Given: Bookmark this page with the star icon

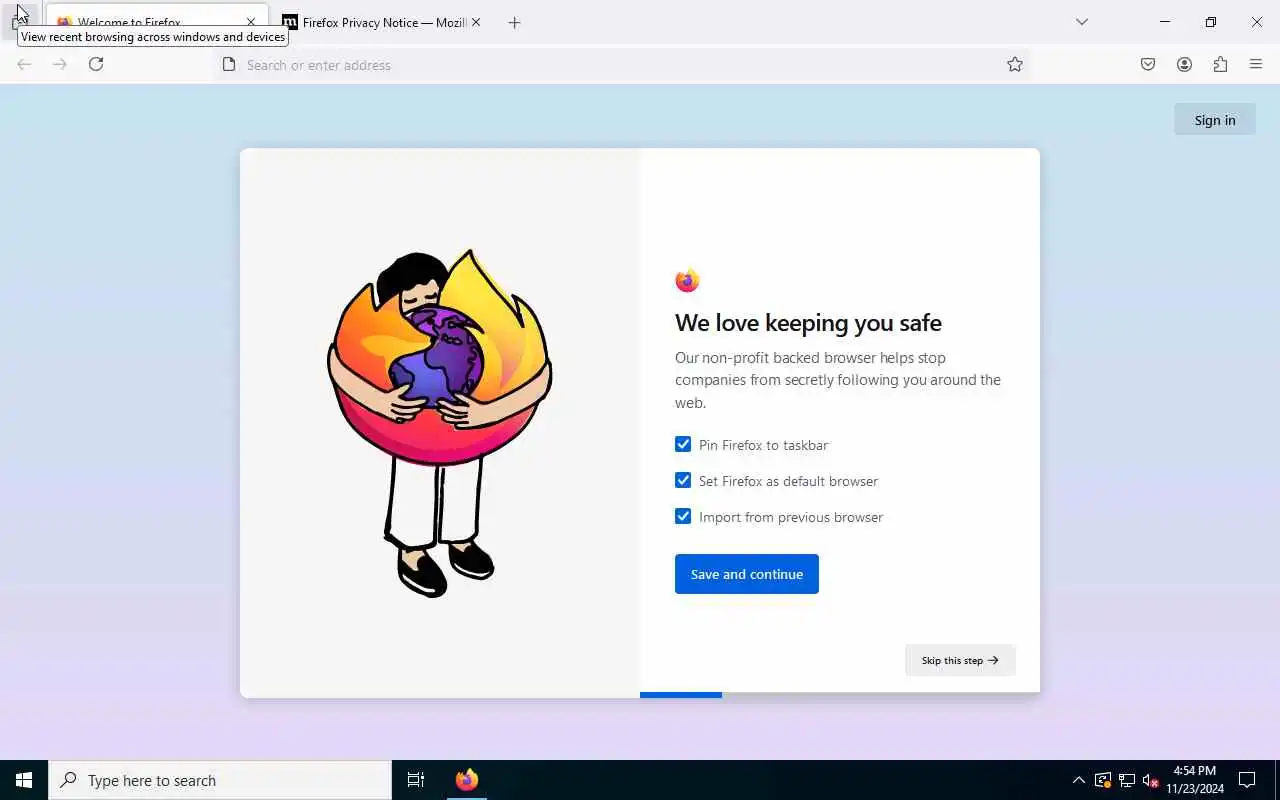Looking at the screenshot, I should (x=1015, y=64).
